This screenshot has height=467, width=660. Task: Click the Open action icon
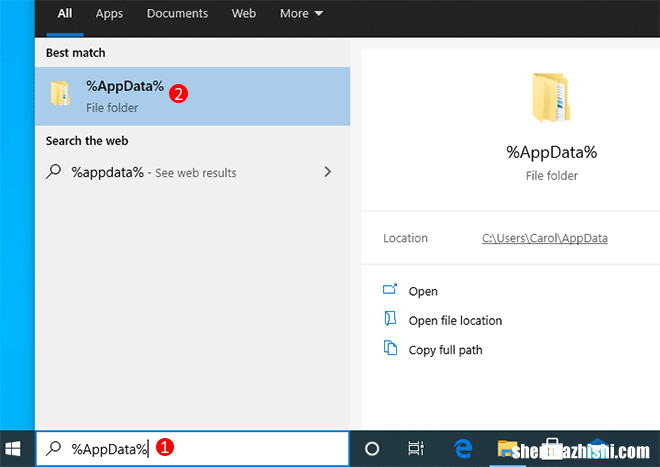coord(390,289)
